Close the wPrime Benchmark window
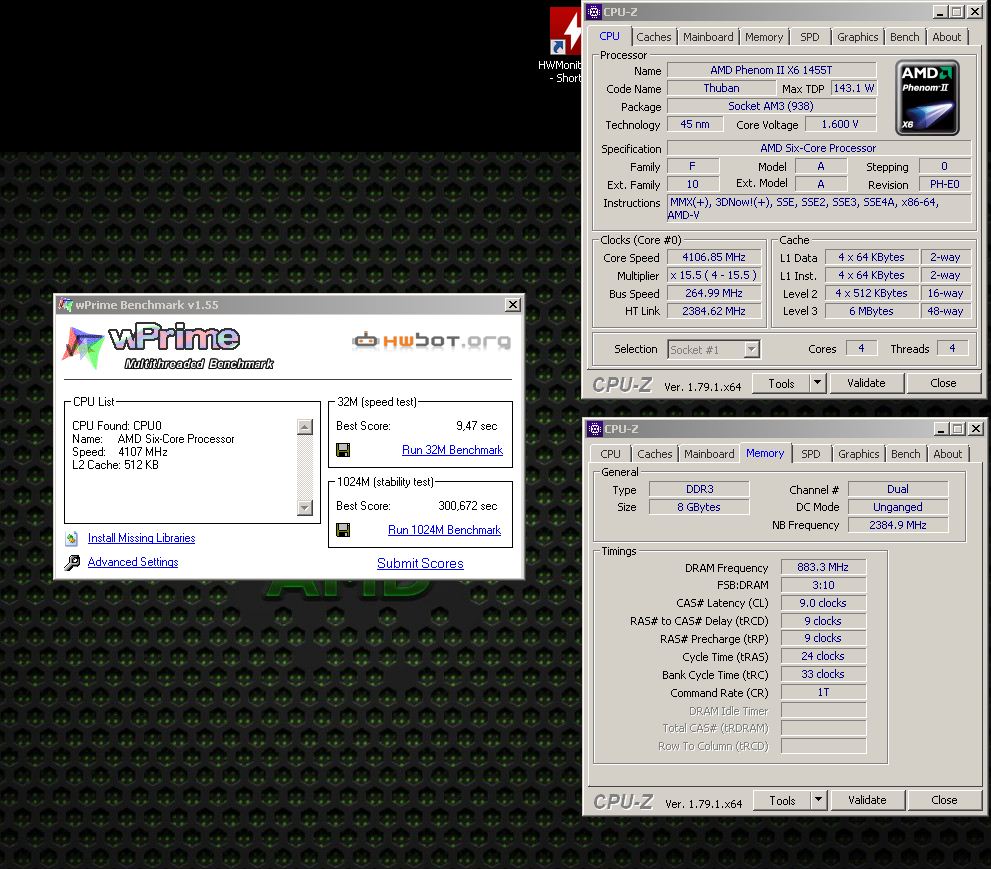991x869 pixels. tap(513, 305)
